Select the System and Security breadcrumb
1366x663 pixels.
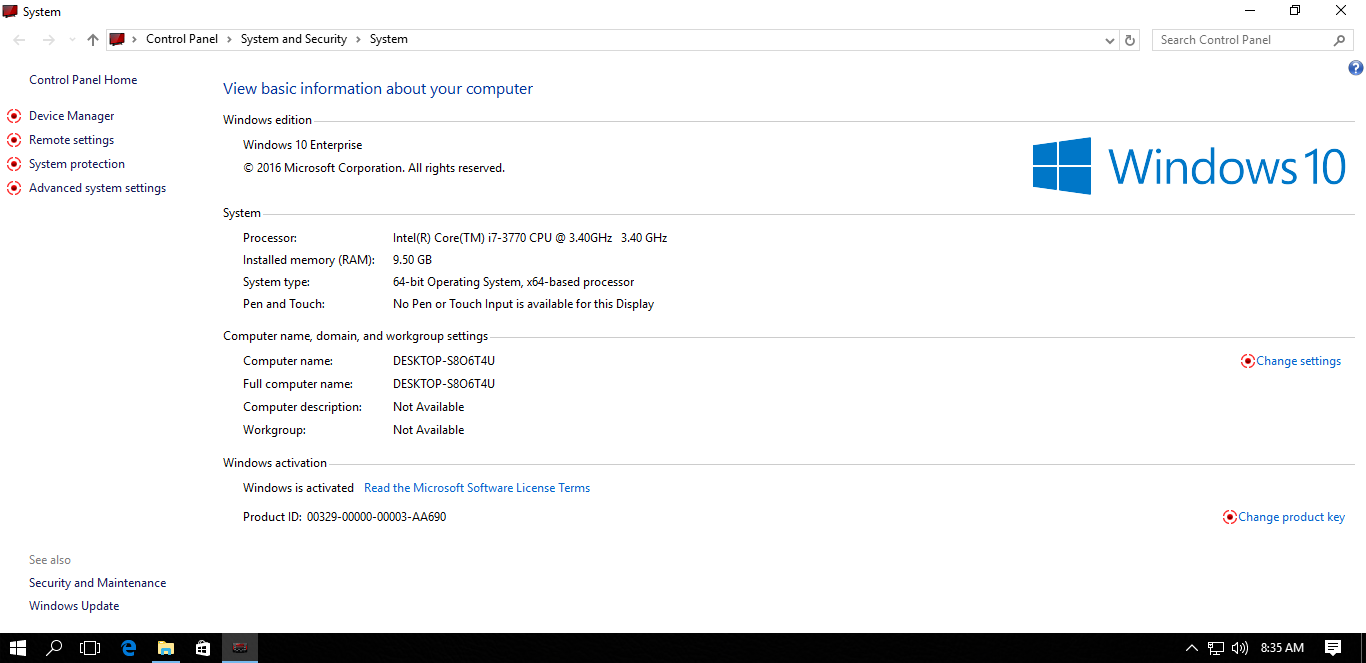[x=294, y=39]
